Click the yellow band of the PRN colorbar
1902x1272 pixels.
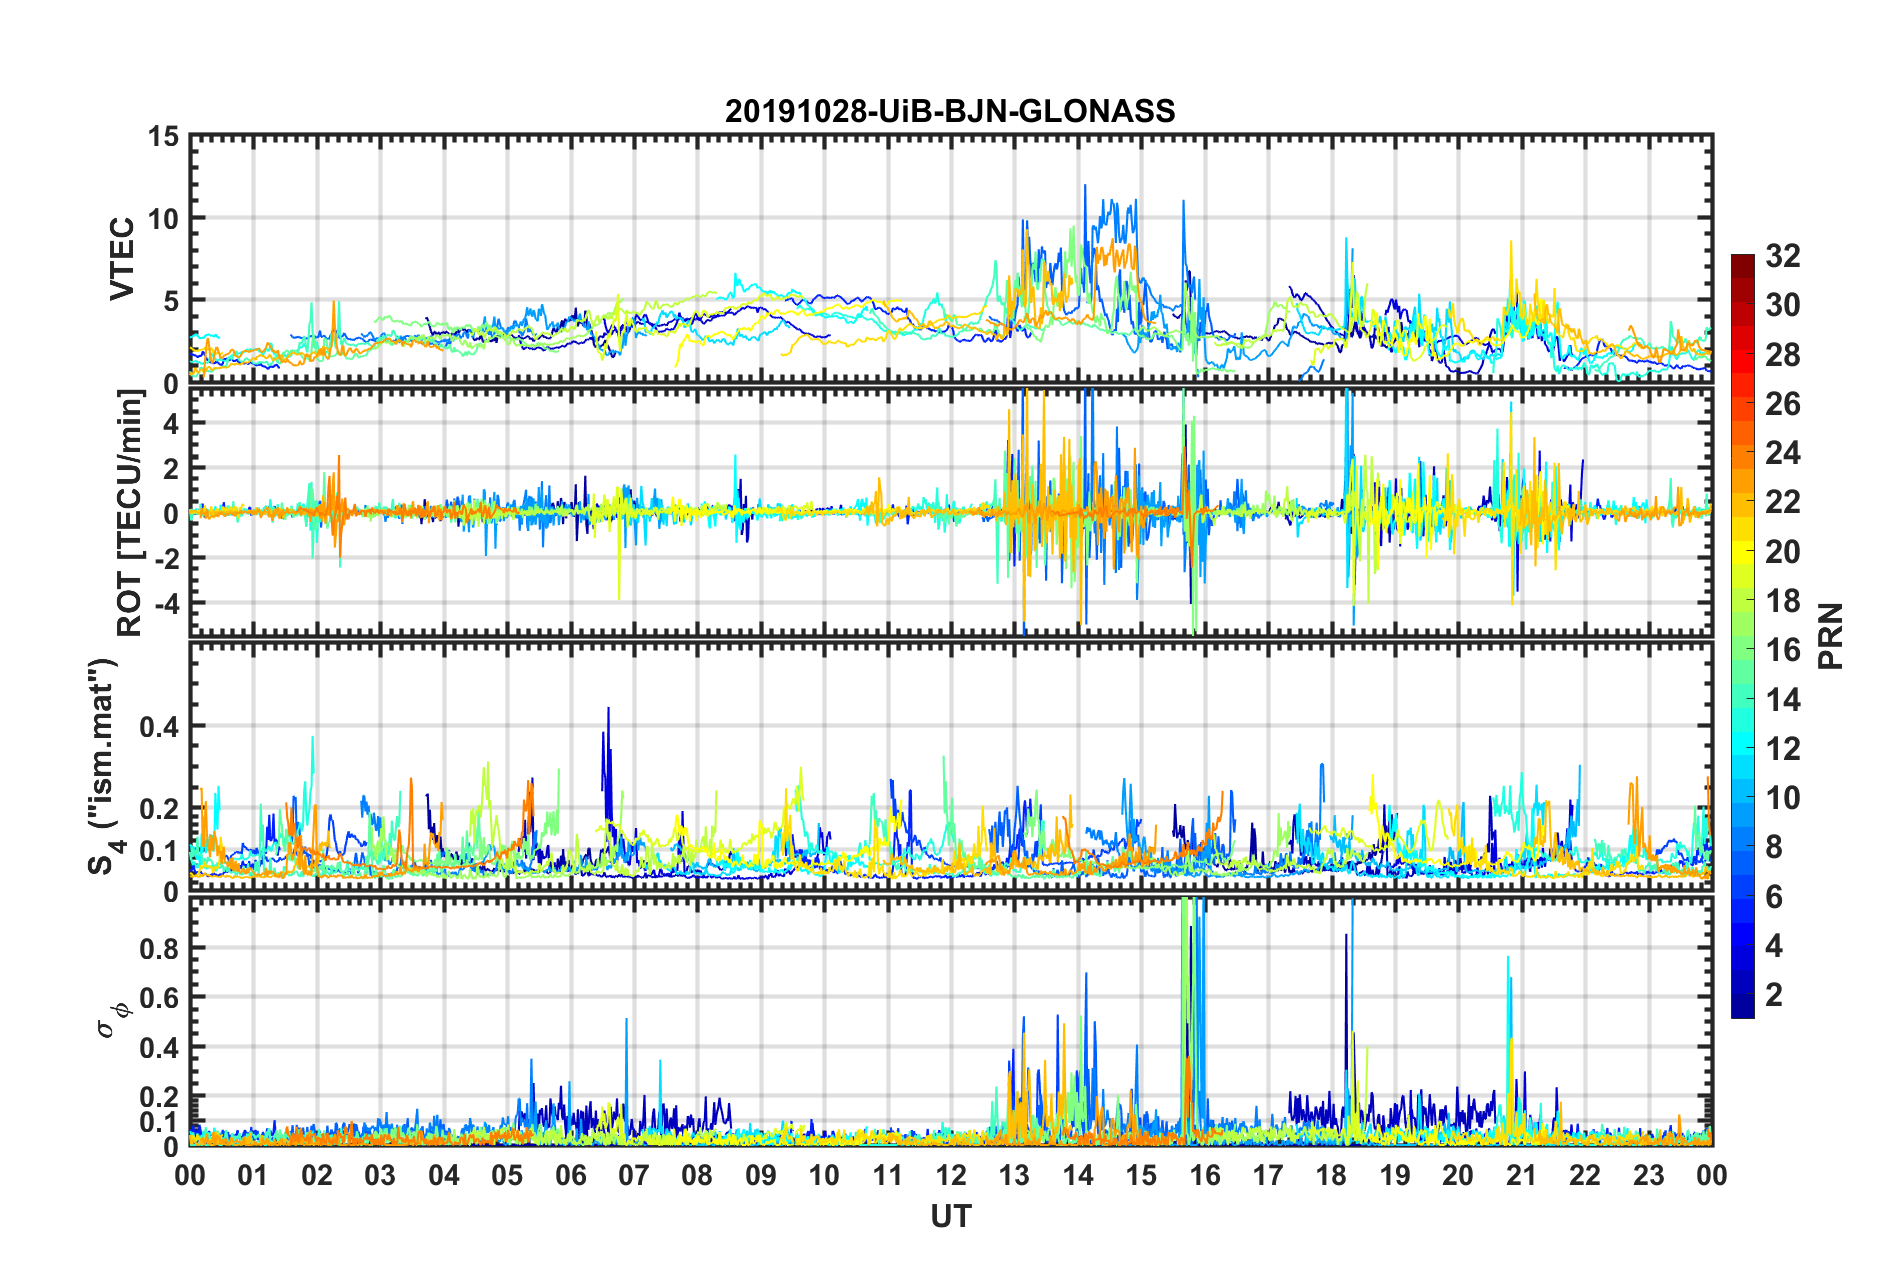tap(1743, 551)
